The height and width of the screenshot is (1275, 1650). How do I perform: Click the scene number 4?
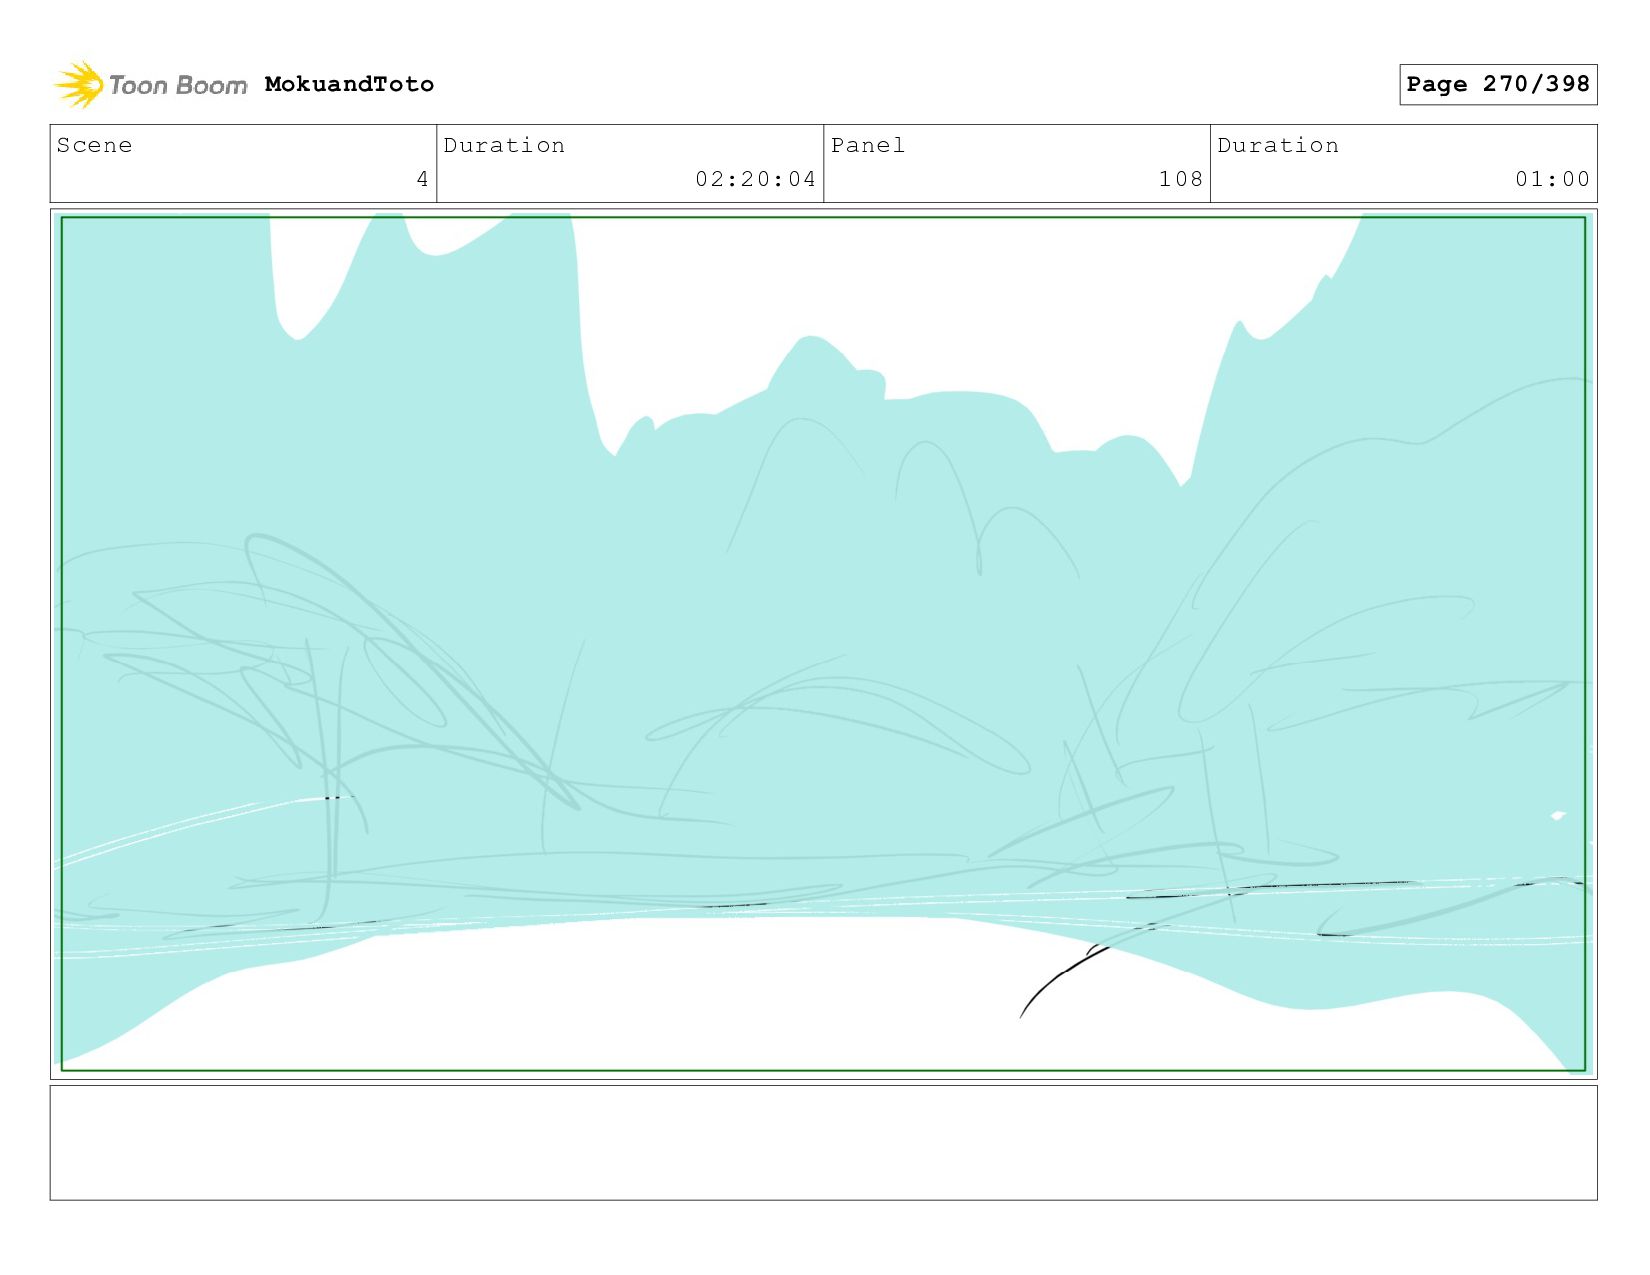(x=422, y=179)
